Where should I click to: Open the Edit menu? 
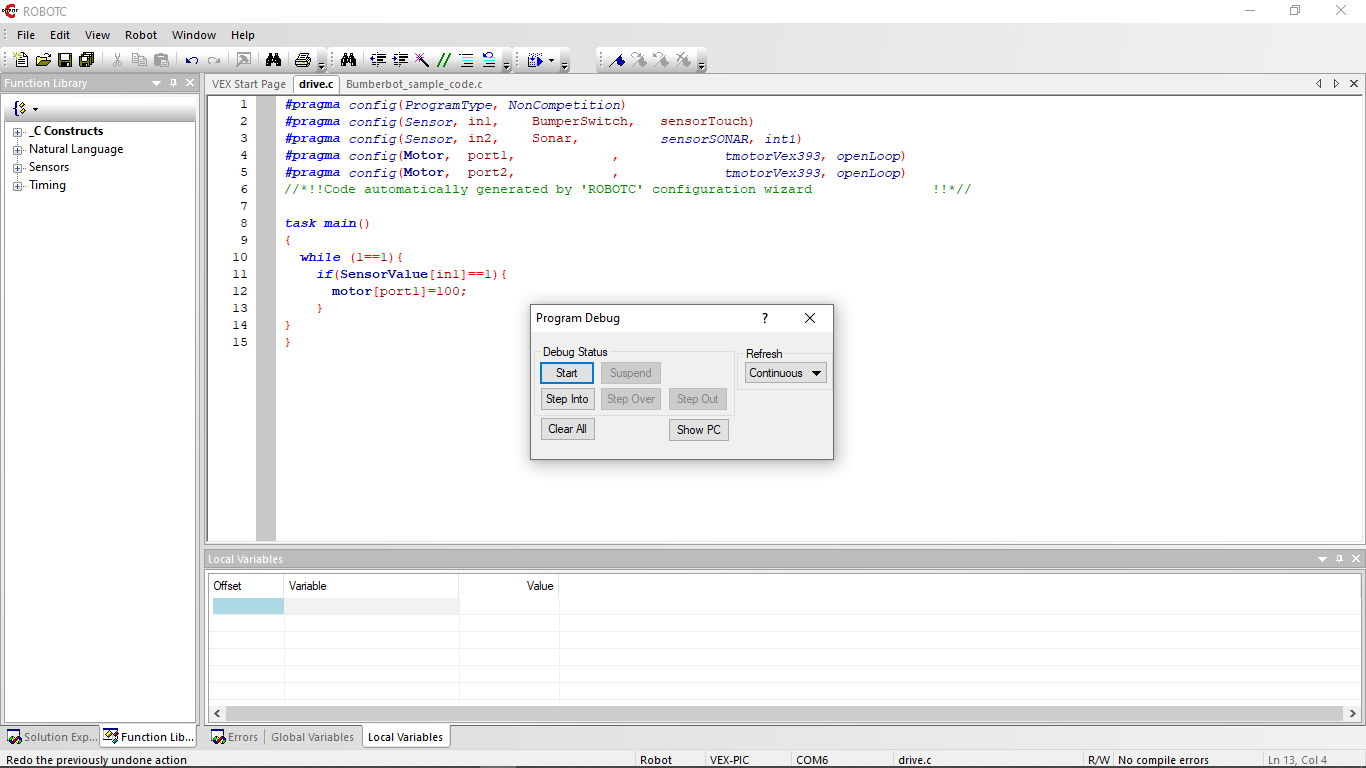tap(60, 35)
